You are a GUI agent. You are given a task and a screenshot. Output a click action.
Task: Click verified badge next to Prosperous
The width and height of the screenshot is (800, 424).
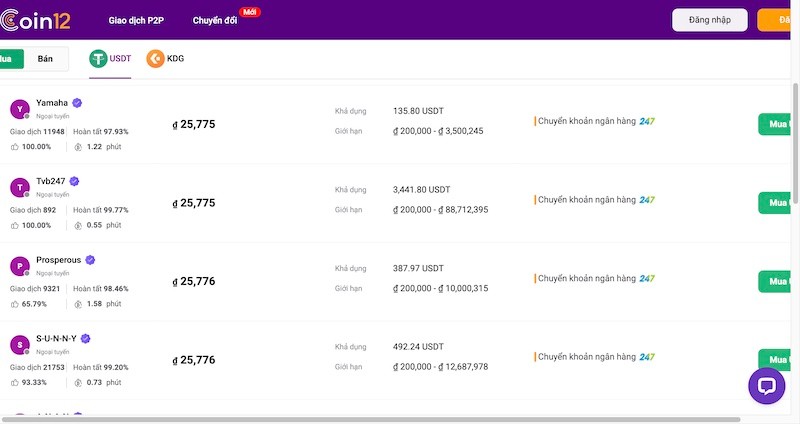click(90, 260)
